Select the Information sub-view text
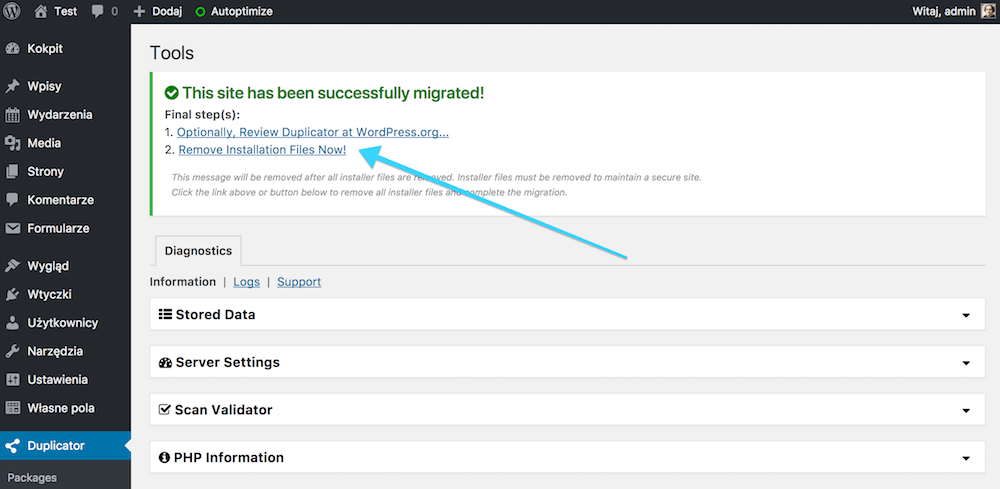Viewport: 1000px width, 489px height. point(182,282)
